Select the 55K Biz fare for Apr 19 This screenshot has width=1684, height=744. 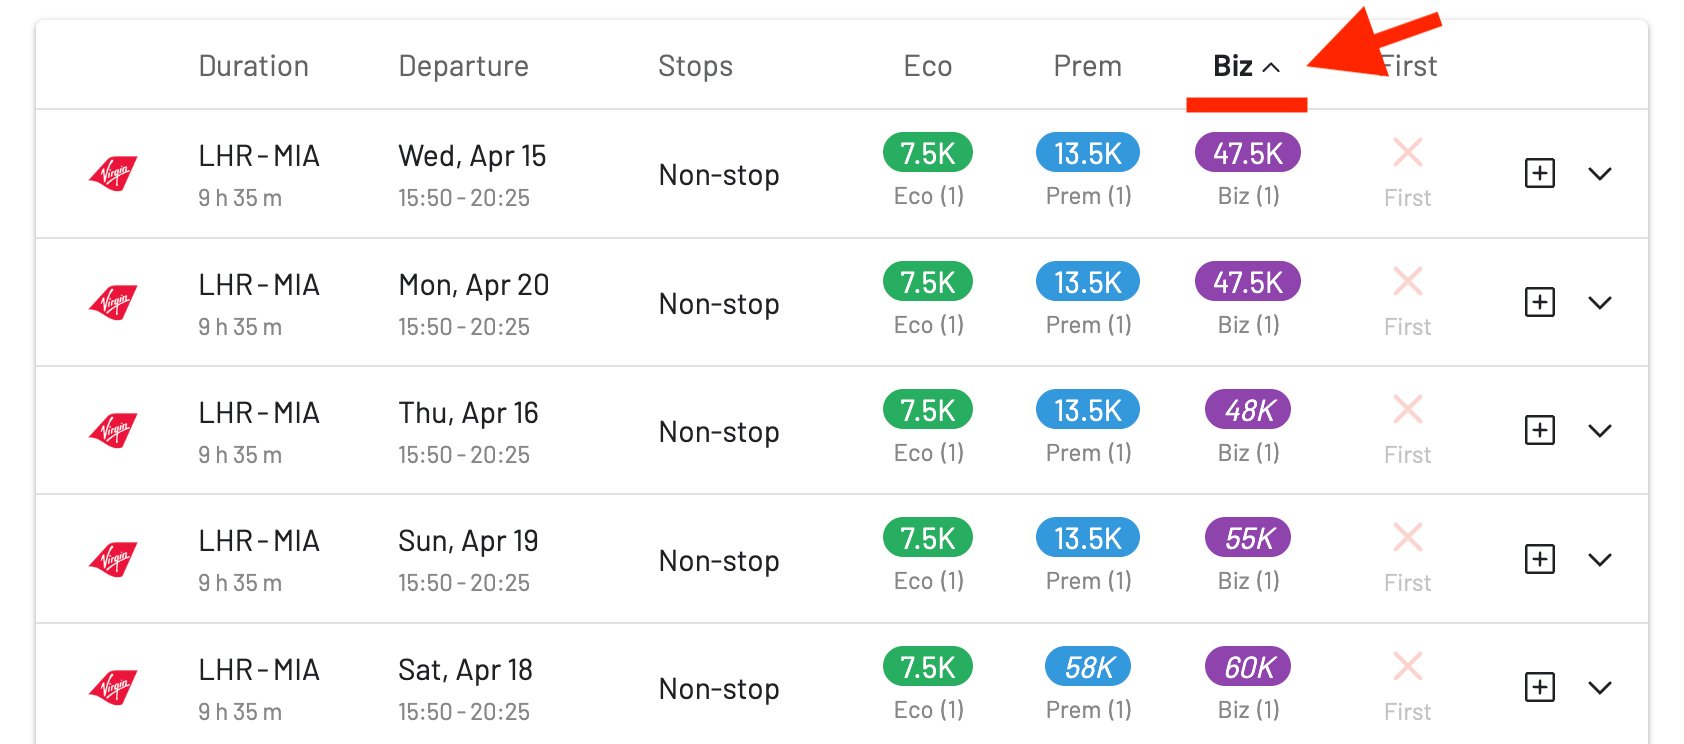point(1246,538)
